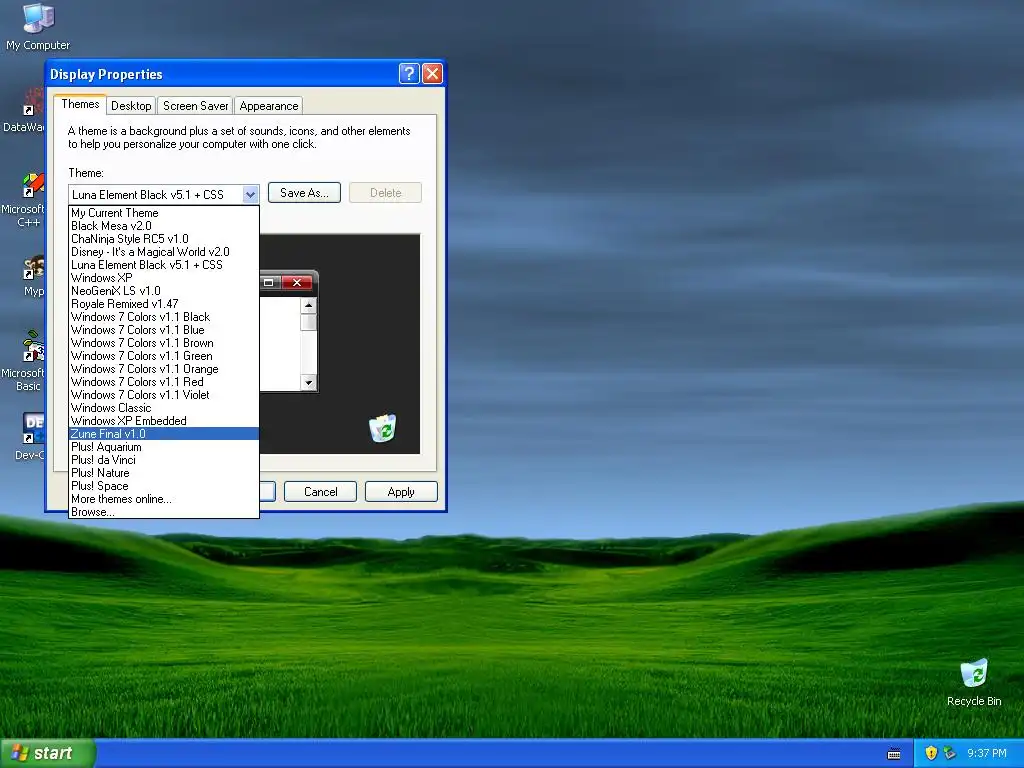Click the preview scrollbar down arrow
1024x768 pixels.
click(309, 383)
